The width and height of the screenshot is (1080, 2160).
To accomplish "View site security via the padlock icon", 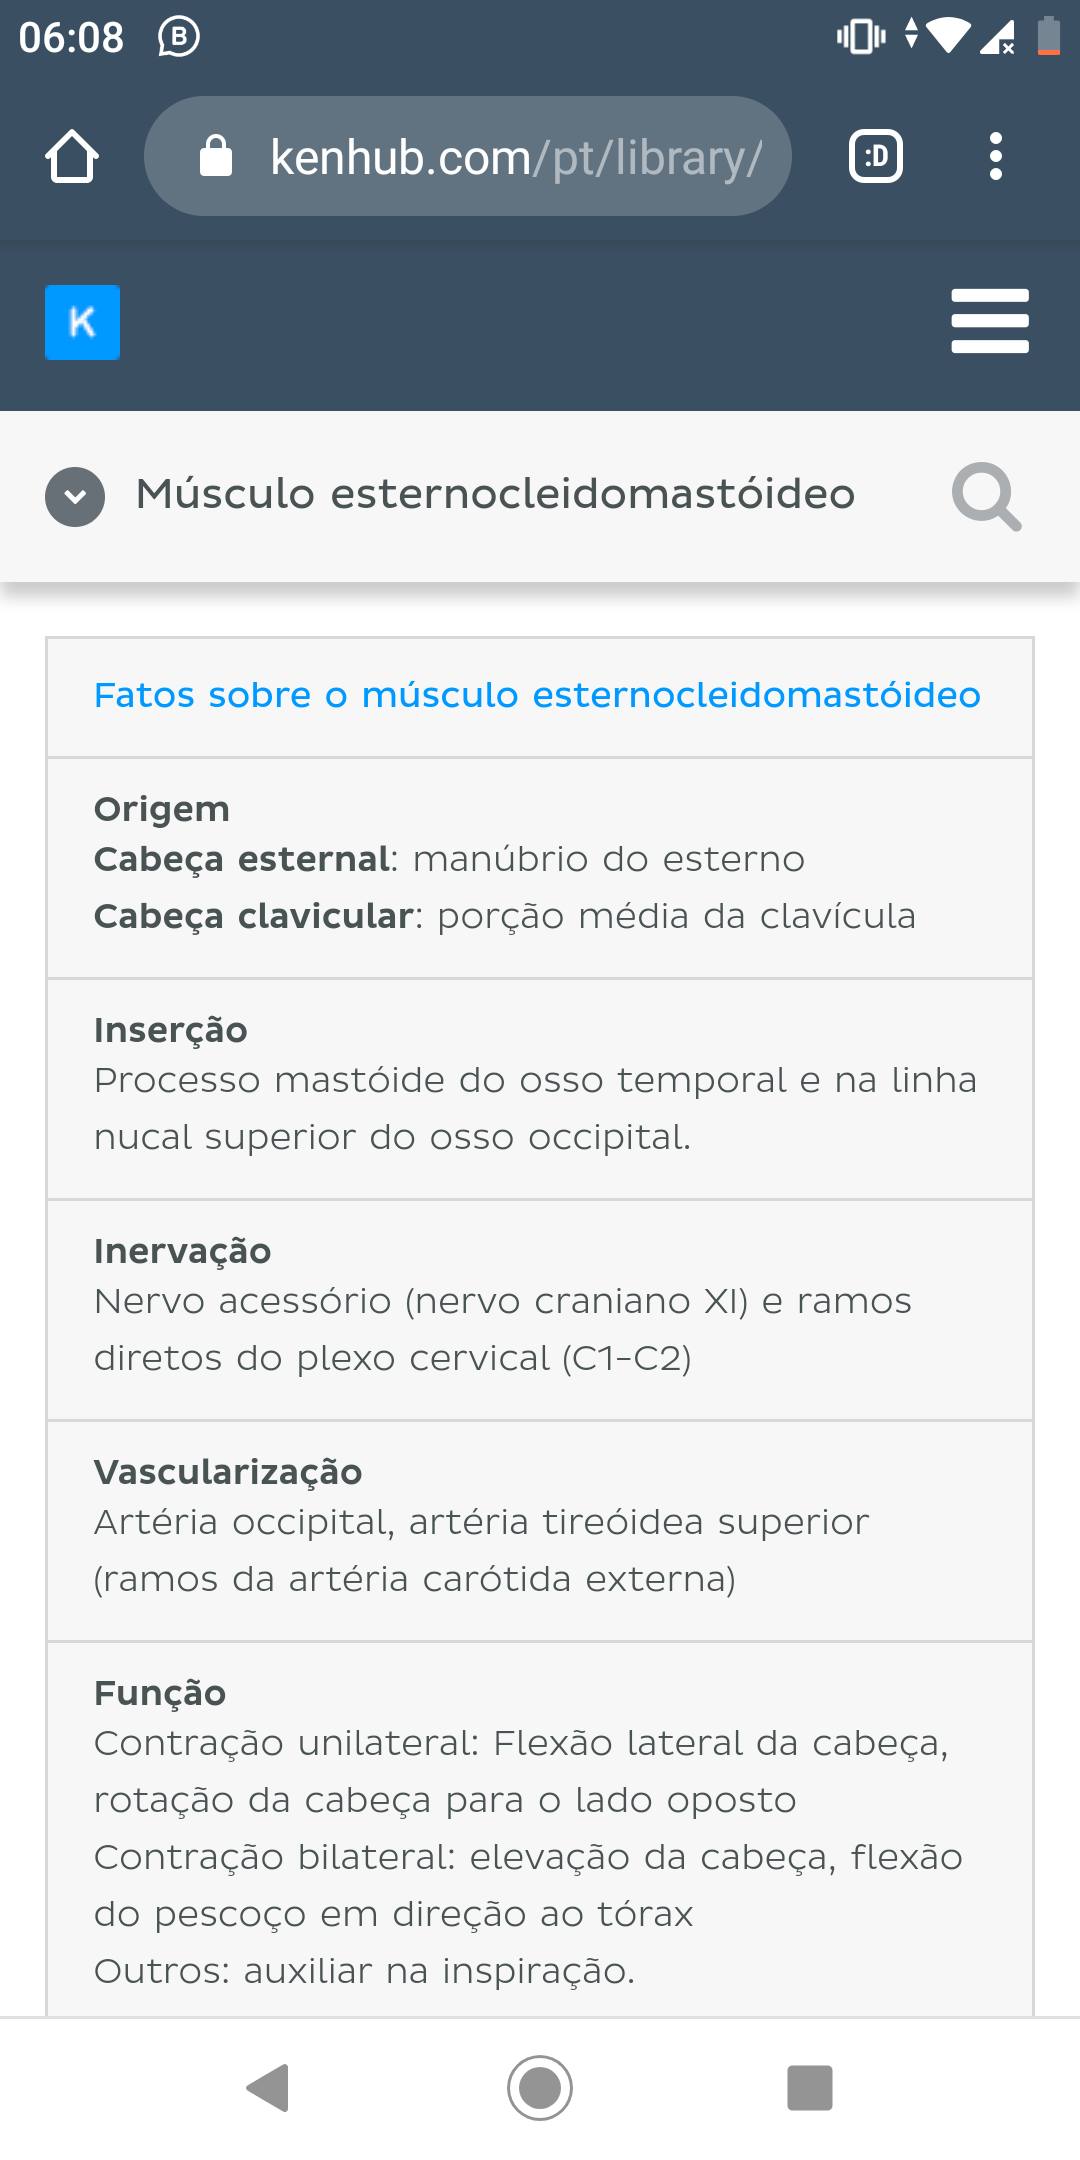I will tap(215, 155).
